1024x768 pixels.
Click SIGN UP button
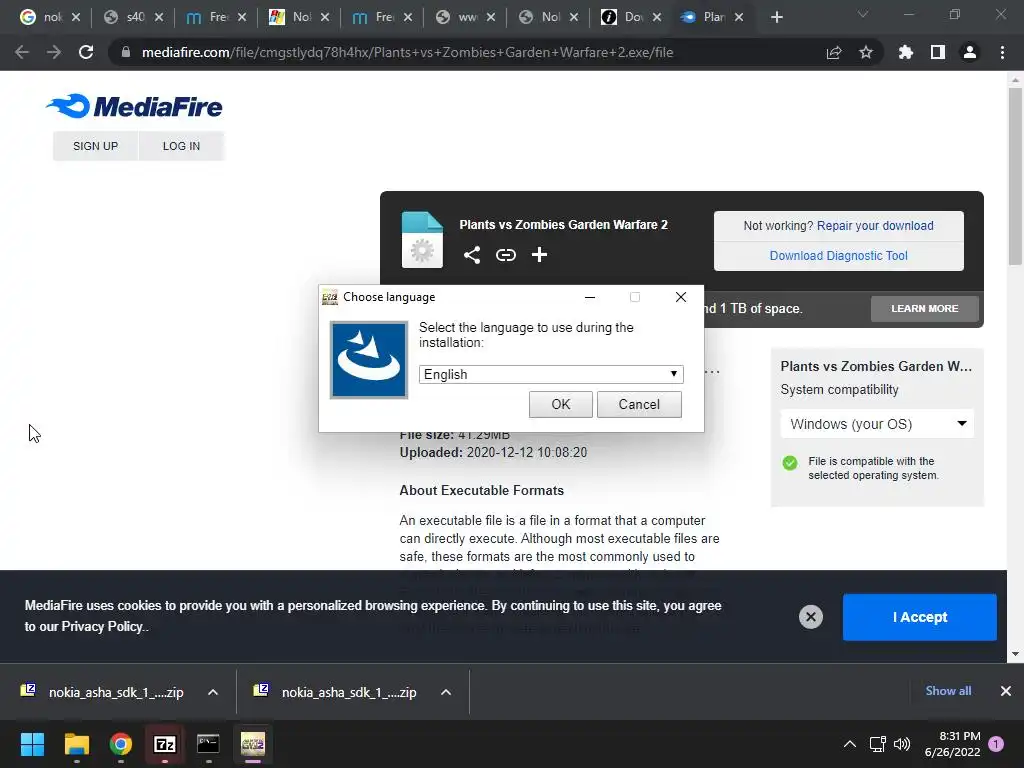coord(95,146)
